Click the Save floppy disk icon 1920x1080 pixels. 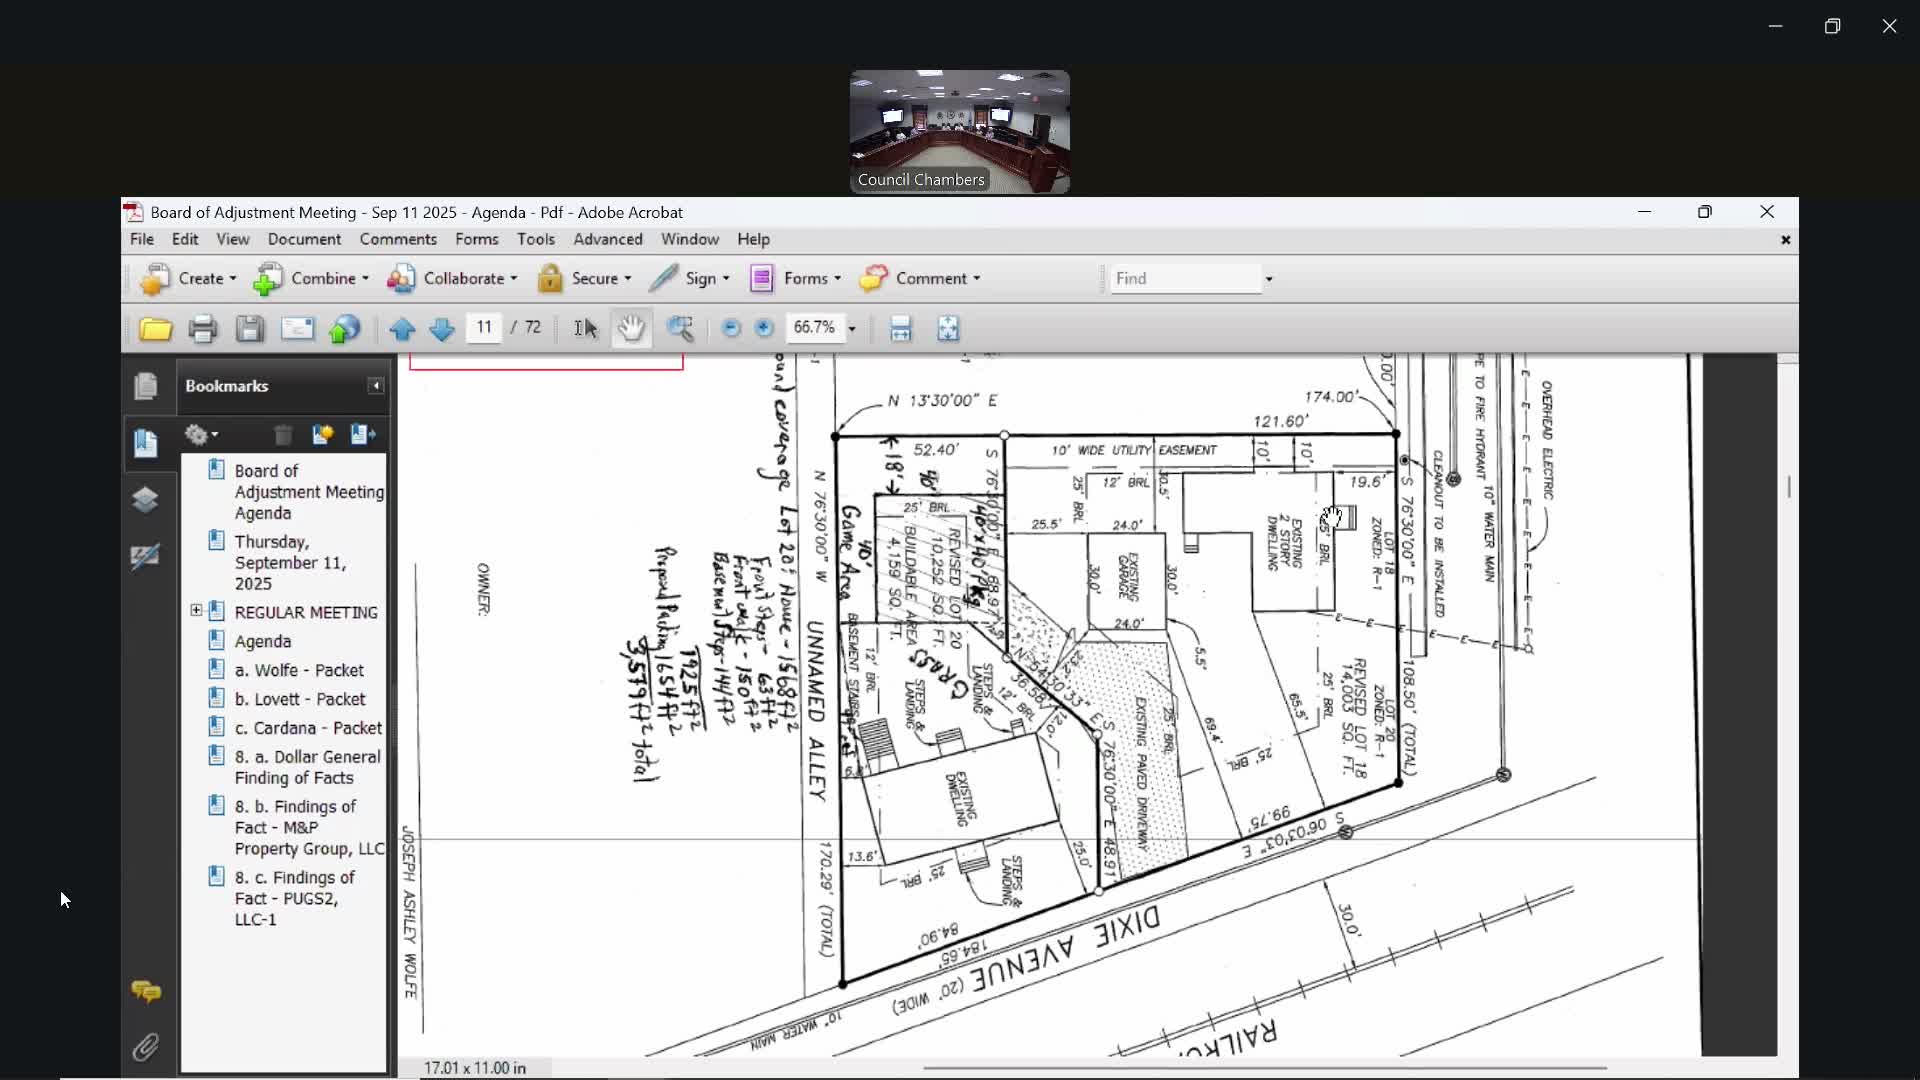249,329
